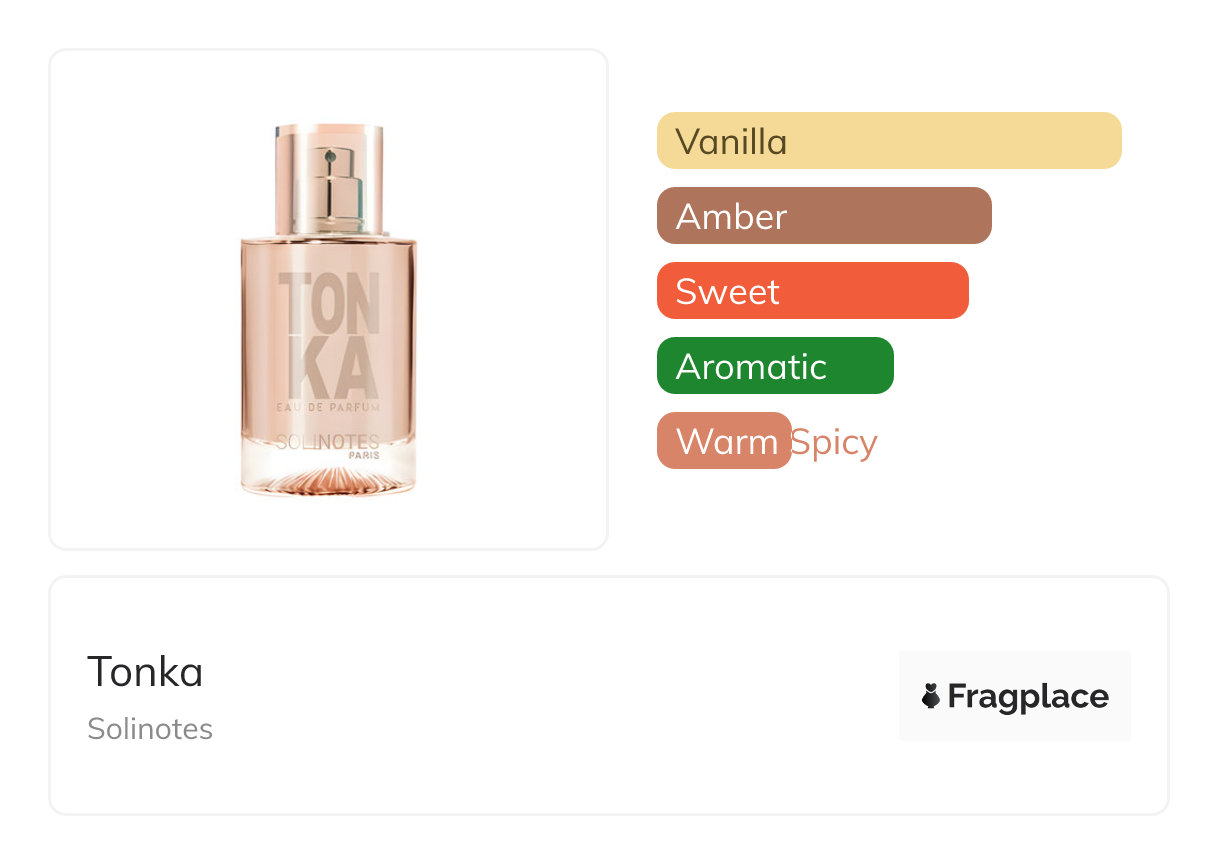Image resolution: width=1218 pixels, height=864 pixels.
Task: Click the Fragplace wordmark text
Action: [x=1028, y=696]
